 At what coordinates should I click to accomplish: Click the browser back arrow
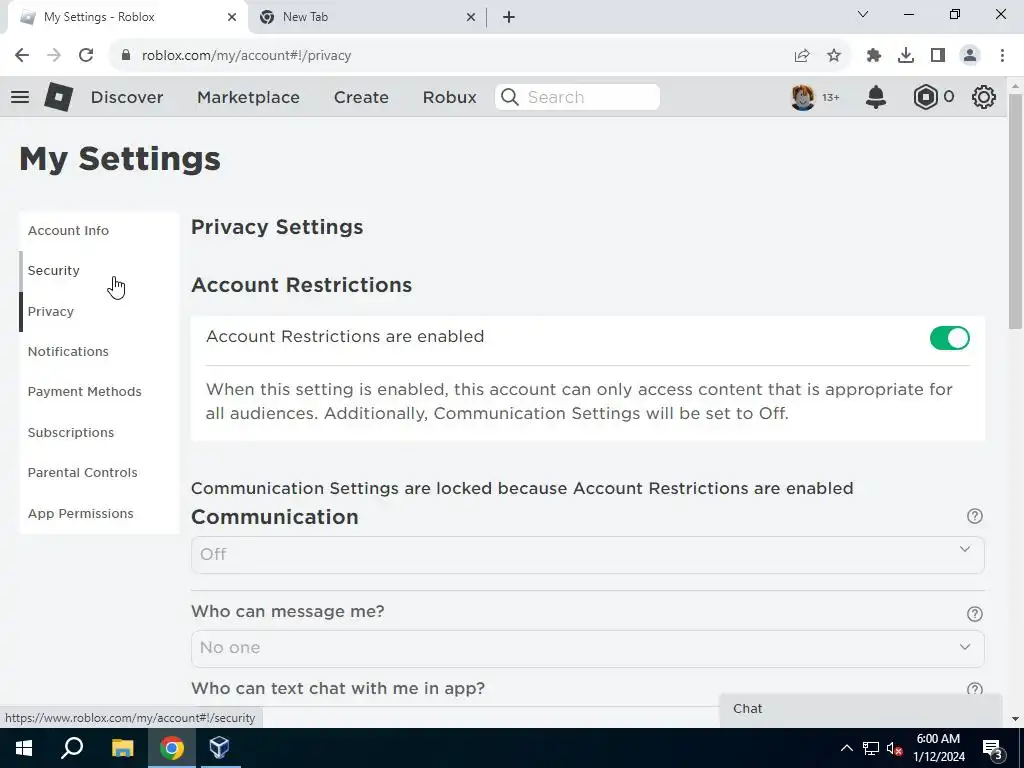[22, 56]
